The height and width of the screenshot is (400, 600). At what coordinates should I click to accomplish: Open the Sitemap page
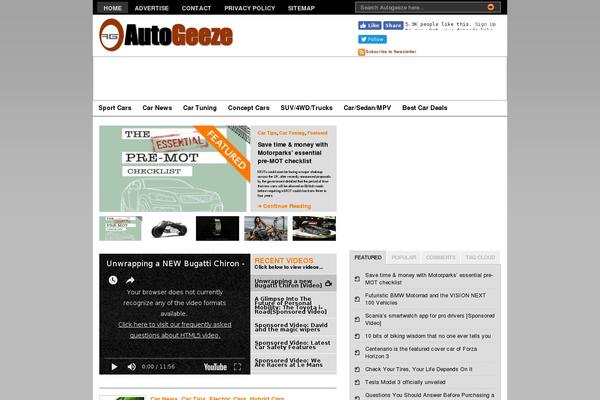(x=301, y=8)
